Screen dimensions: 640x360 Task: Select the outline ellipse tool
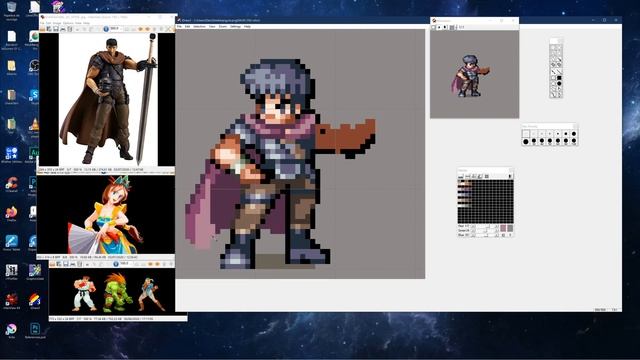click(x=553, y=83)
